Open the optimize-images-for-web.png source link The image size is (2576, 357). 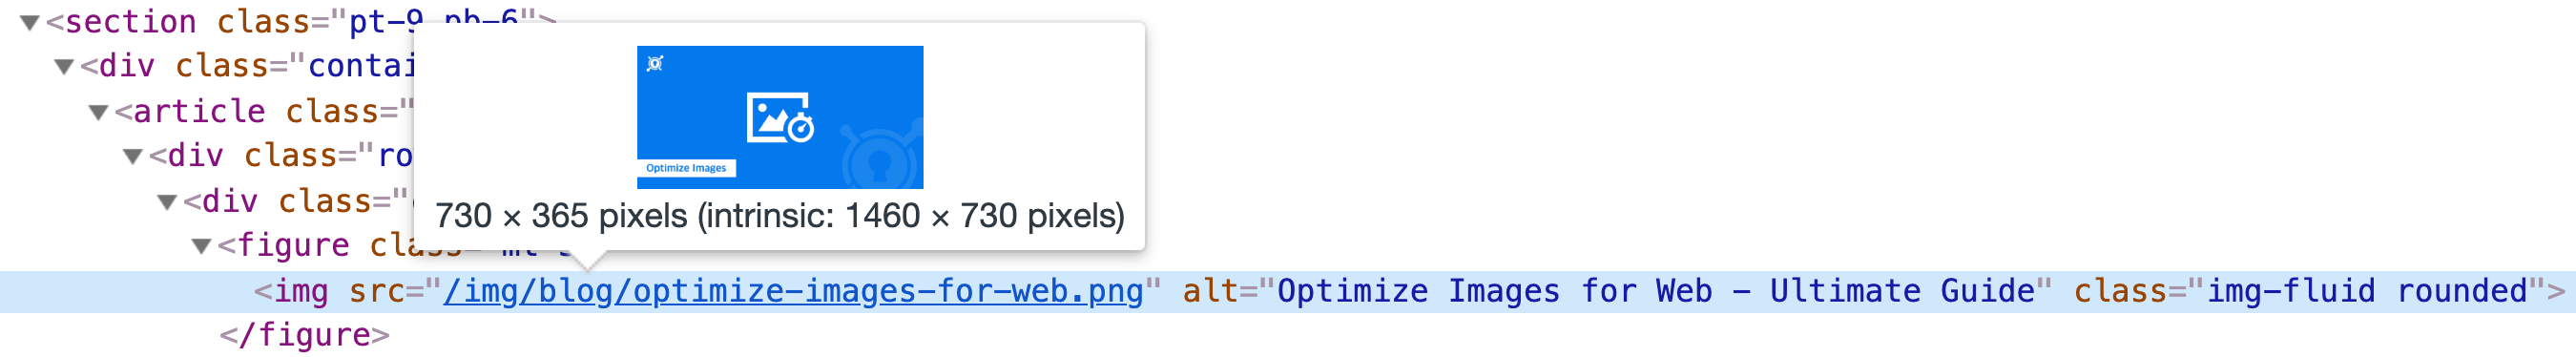pos(793,291)
